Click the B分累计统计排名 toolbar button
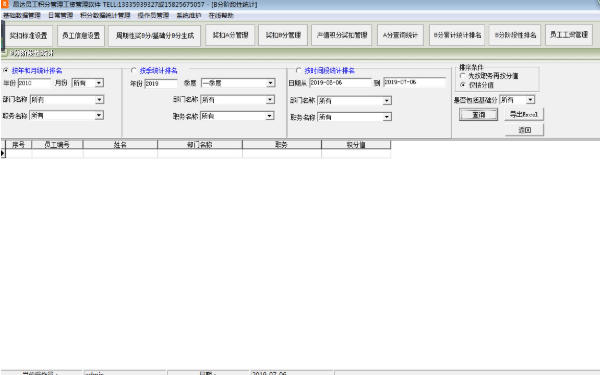The height and width of the screenshot is (375, 600). tap(457, 35)
